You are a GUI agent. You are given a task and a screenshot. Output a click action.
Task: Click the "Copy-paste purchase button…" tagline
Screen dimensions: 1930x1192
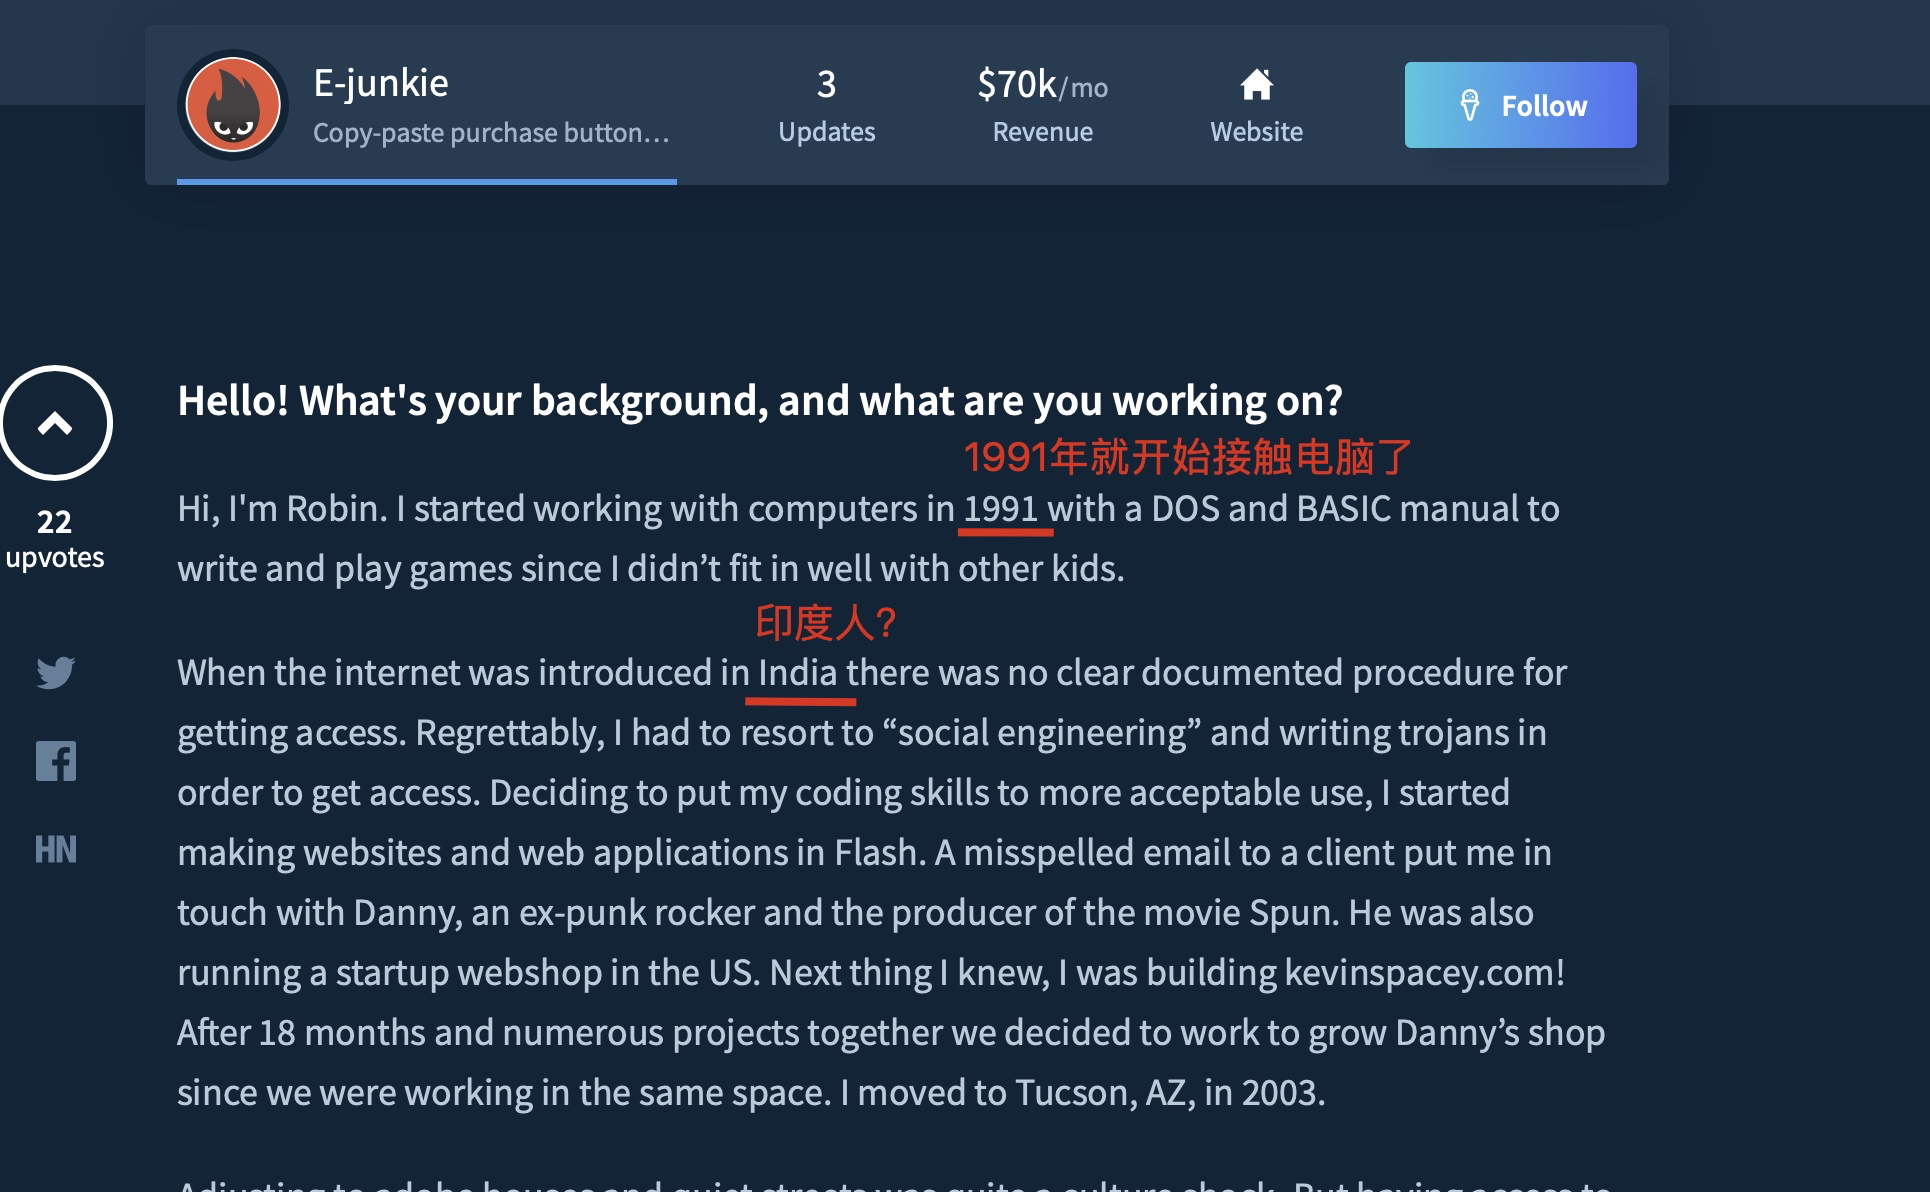click(491, 133)
